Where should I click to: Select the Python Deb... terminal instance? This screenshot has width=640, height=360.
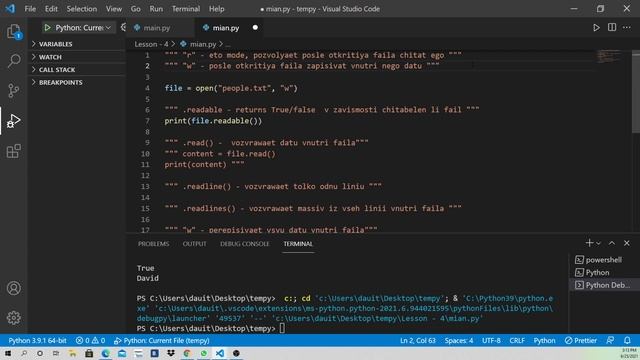(x=603, y=285)
